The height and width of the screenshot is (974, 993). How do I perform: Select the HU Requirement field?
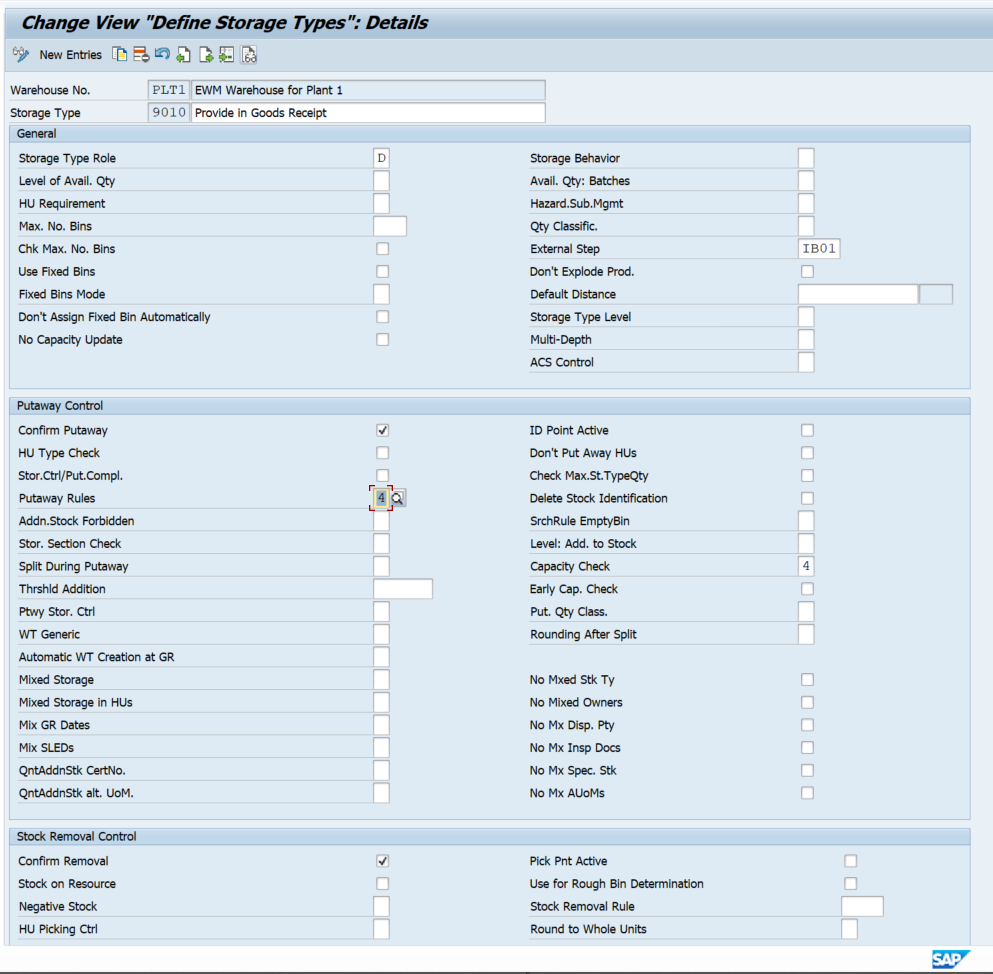pyautogui.click(x=381, y=204)
